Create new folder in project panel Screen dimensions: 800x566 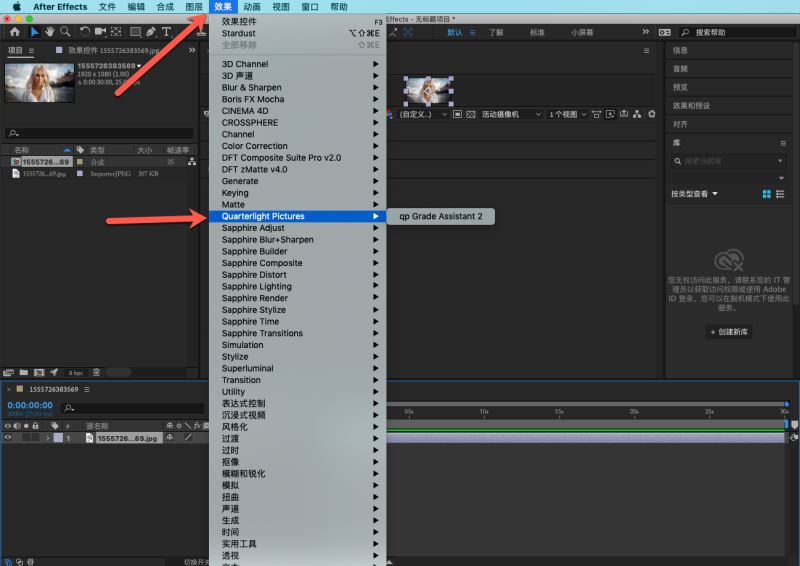pos(23,373)
